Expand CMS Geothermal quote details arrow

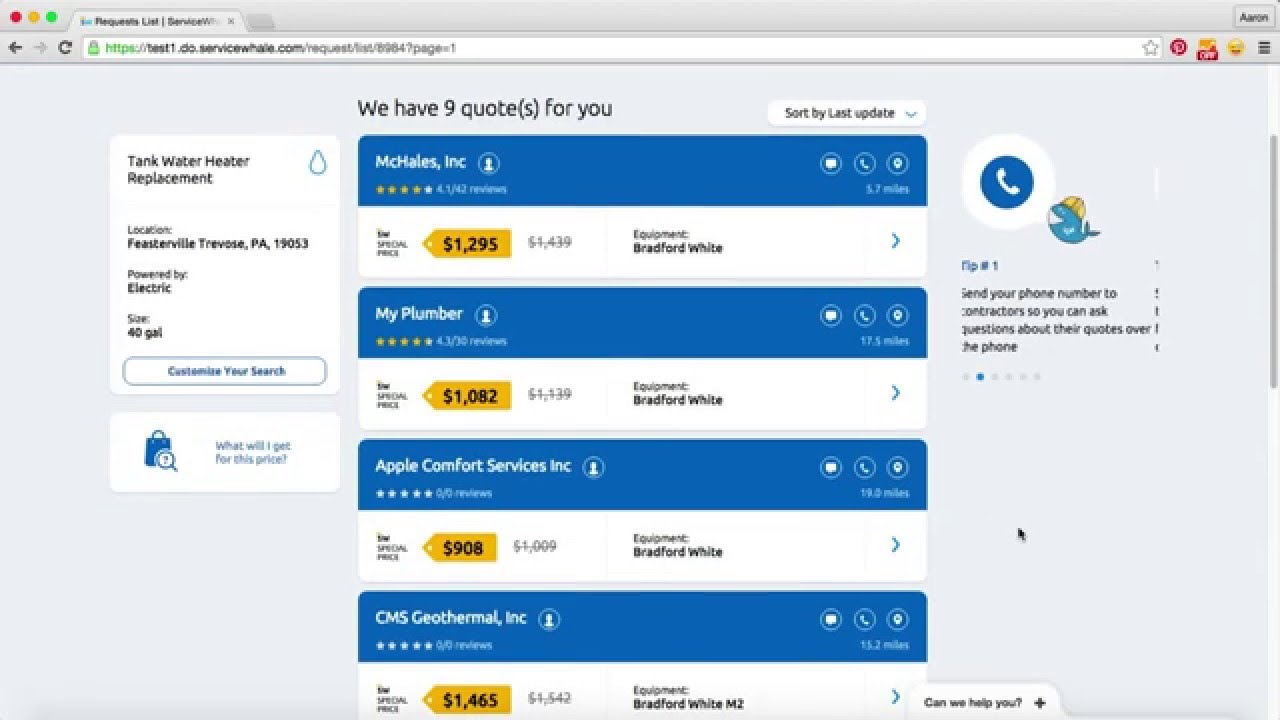click(896, 697)
